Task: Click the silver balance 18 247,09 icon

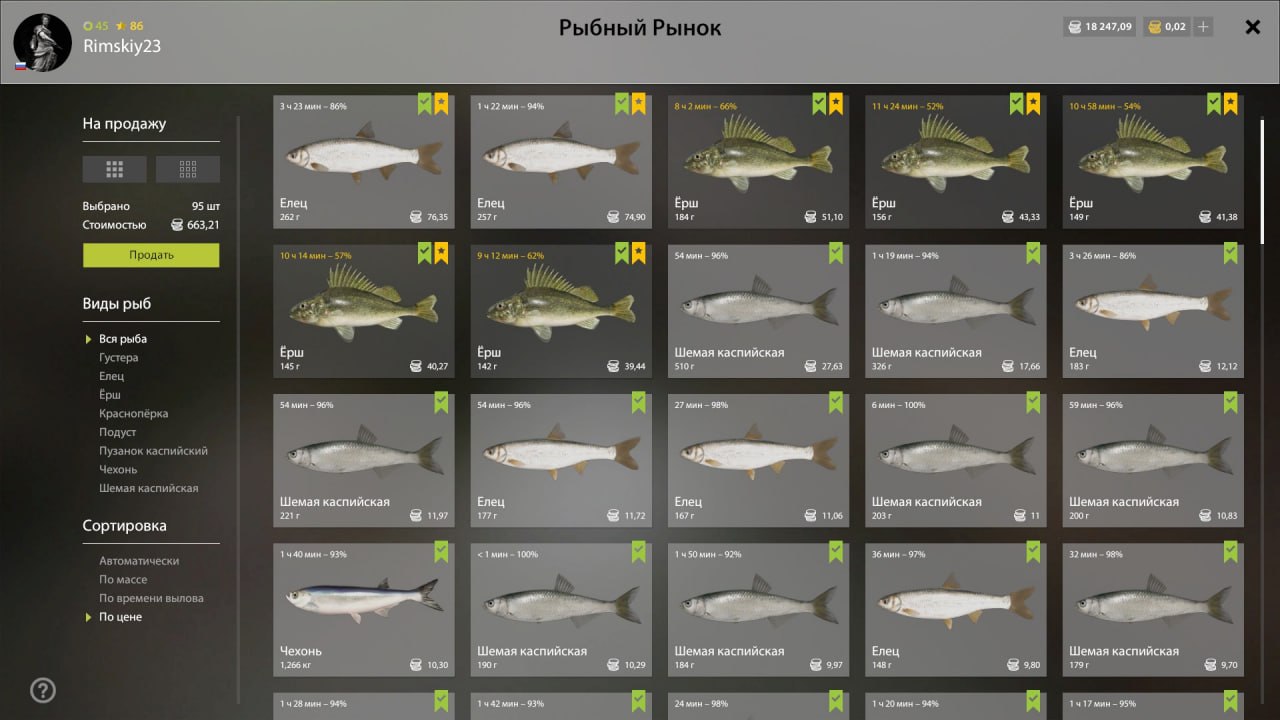Action: tap(1075, 27)
